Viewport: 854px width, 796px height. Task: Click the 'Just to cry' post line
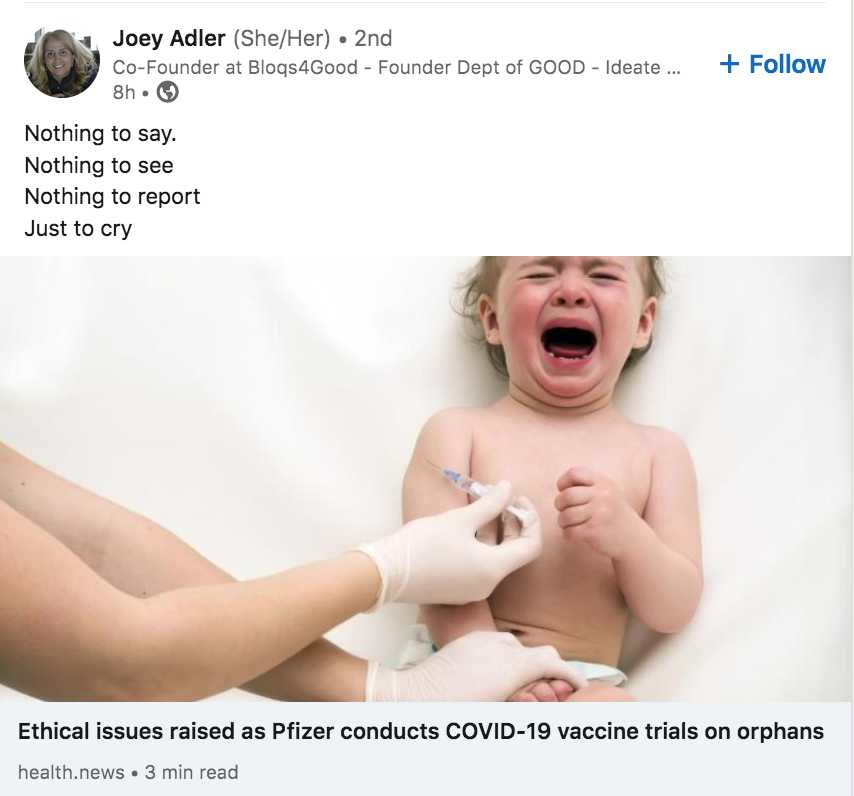click(78, 228)
